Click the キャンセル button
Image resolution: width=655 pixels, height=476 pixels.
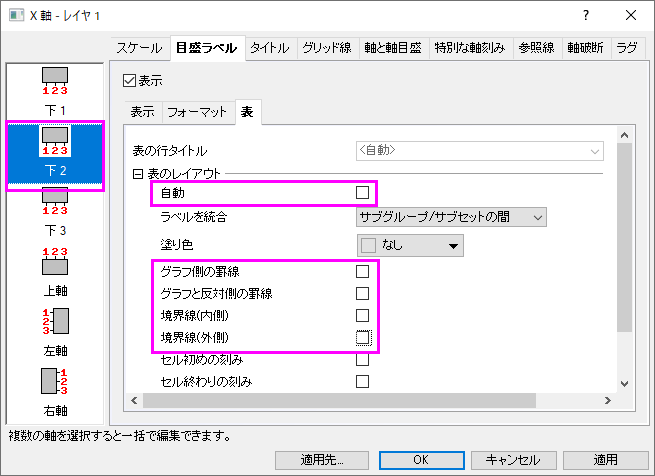513,460
